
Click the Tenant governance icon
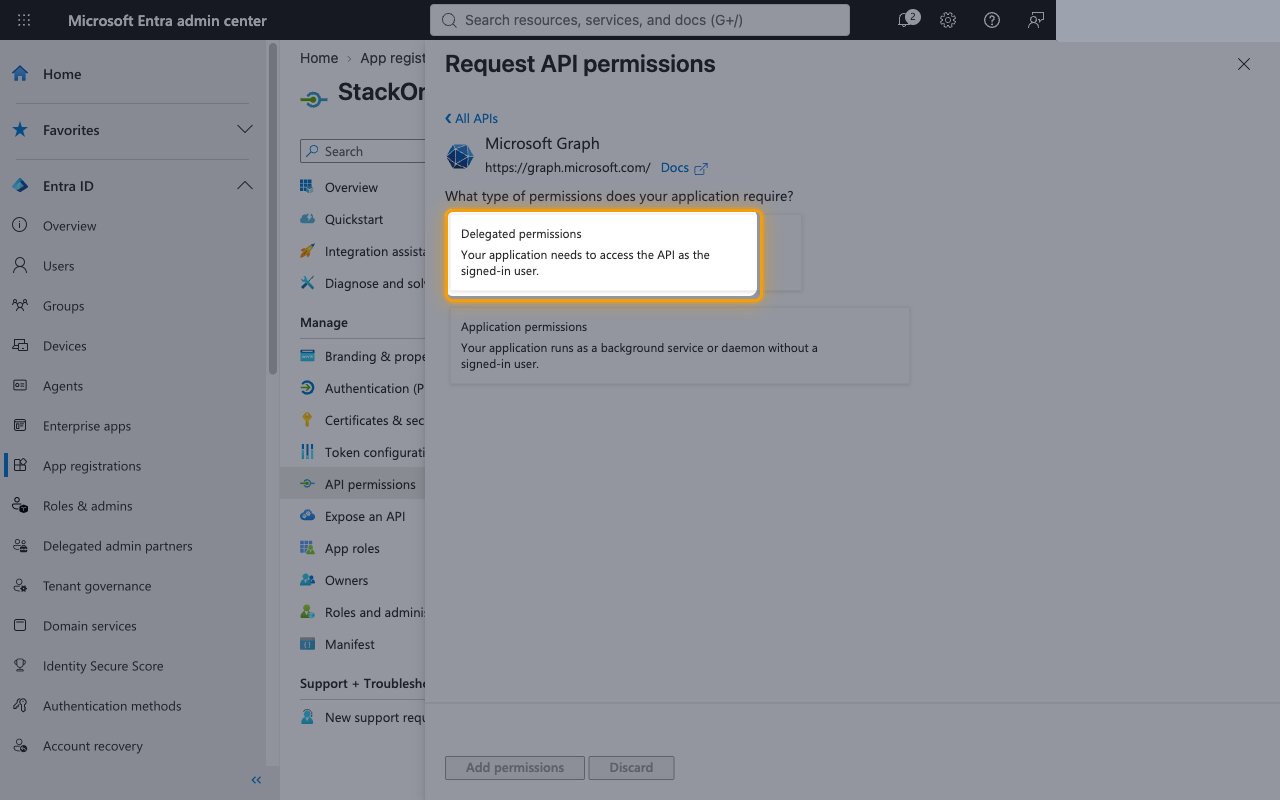(20, 586)
